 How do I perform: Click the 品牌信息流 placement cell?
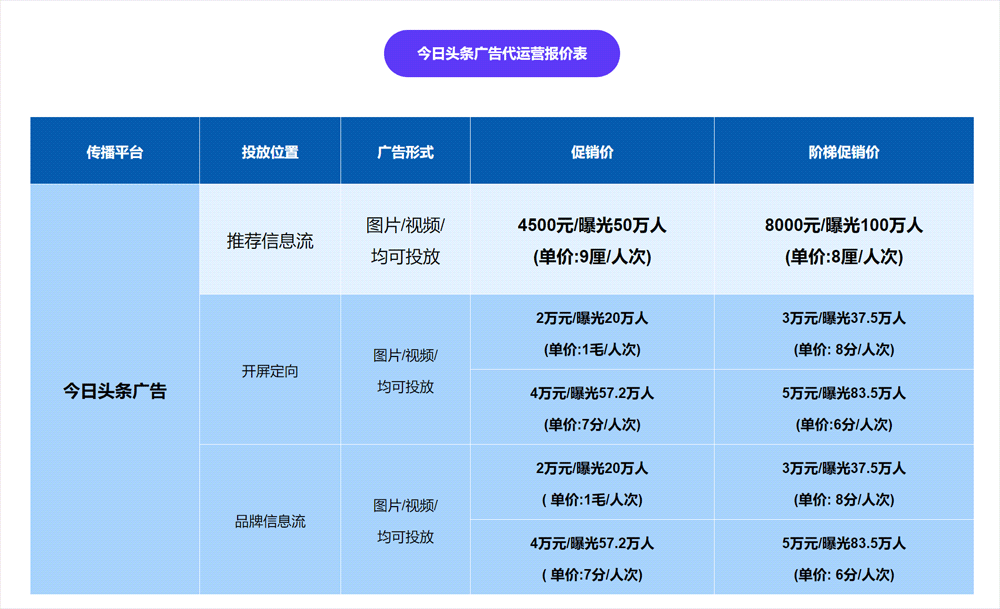(x=270, y=520)
